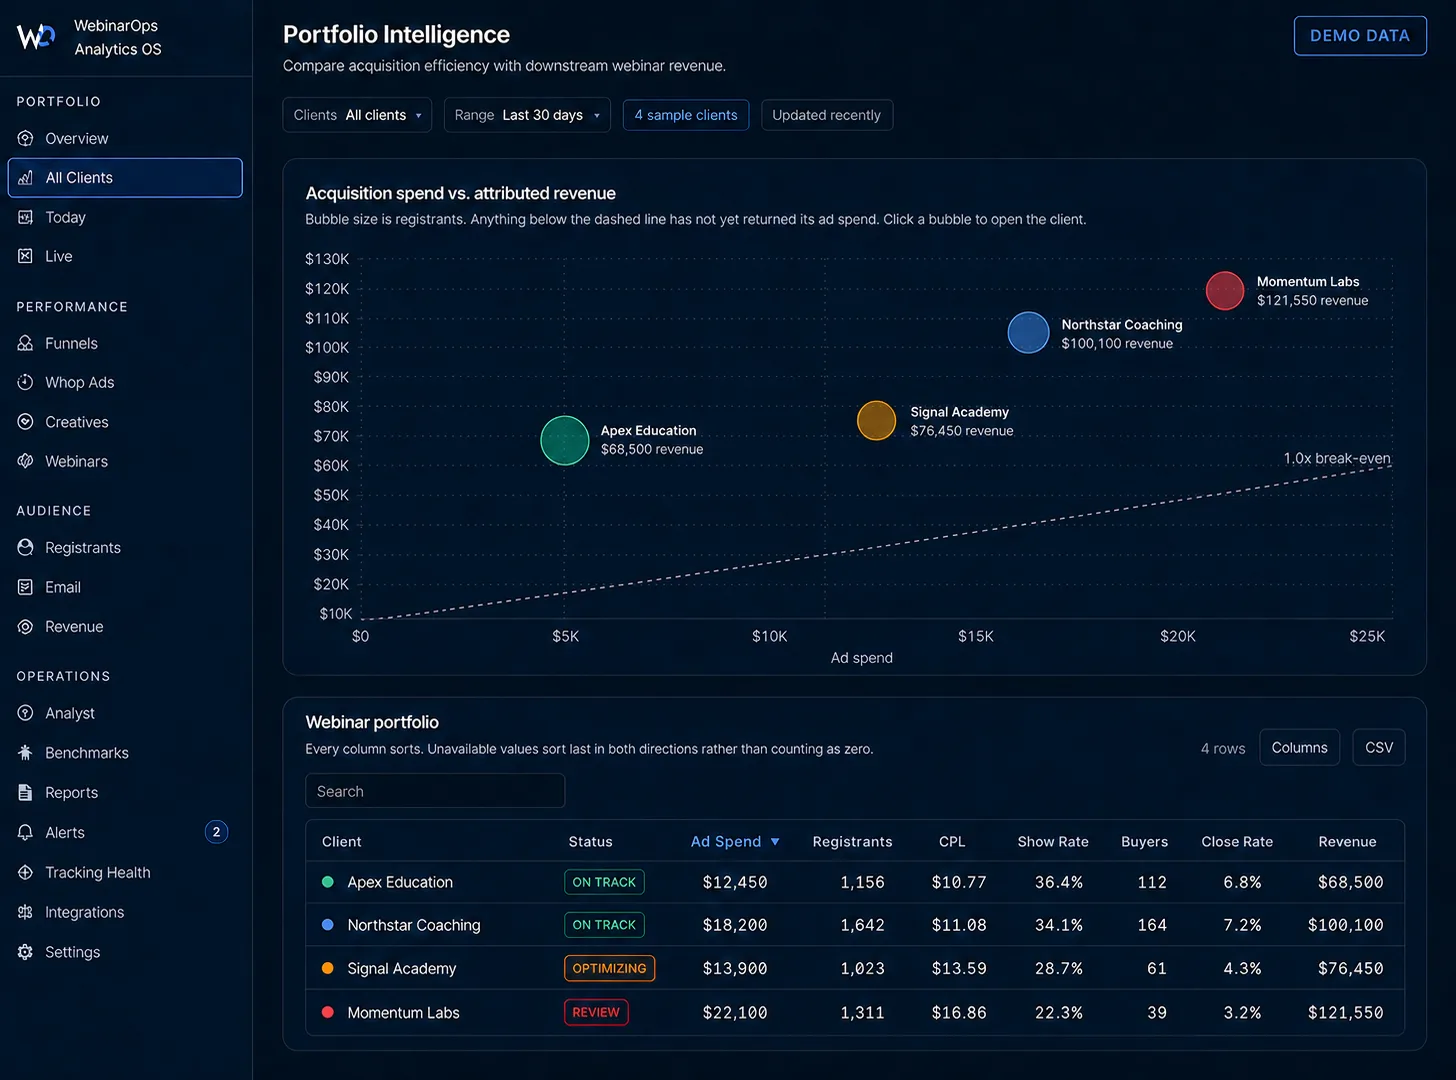Click the Updated recently chip
Viewport: 1456px width, 1080px height.
827,115
